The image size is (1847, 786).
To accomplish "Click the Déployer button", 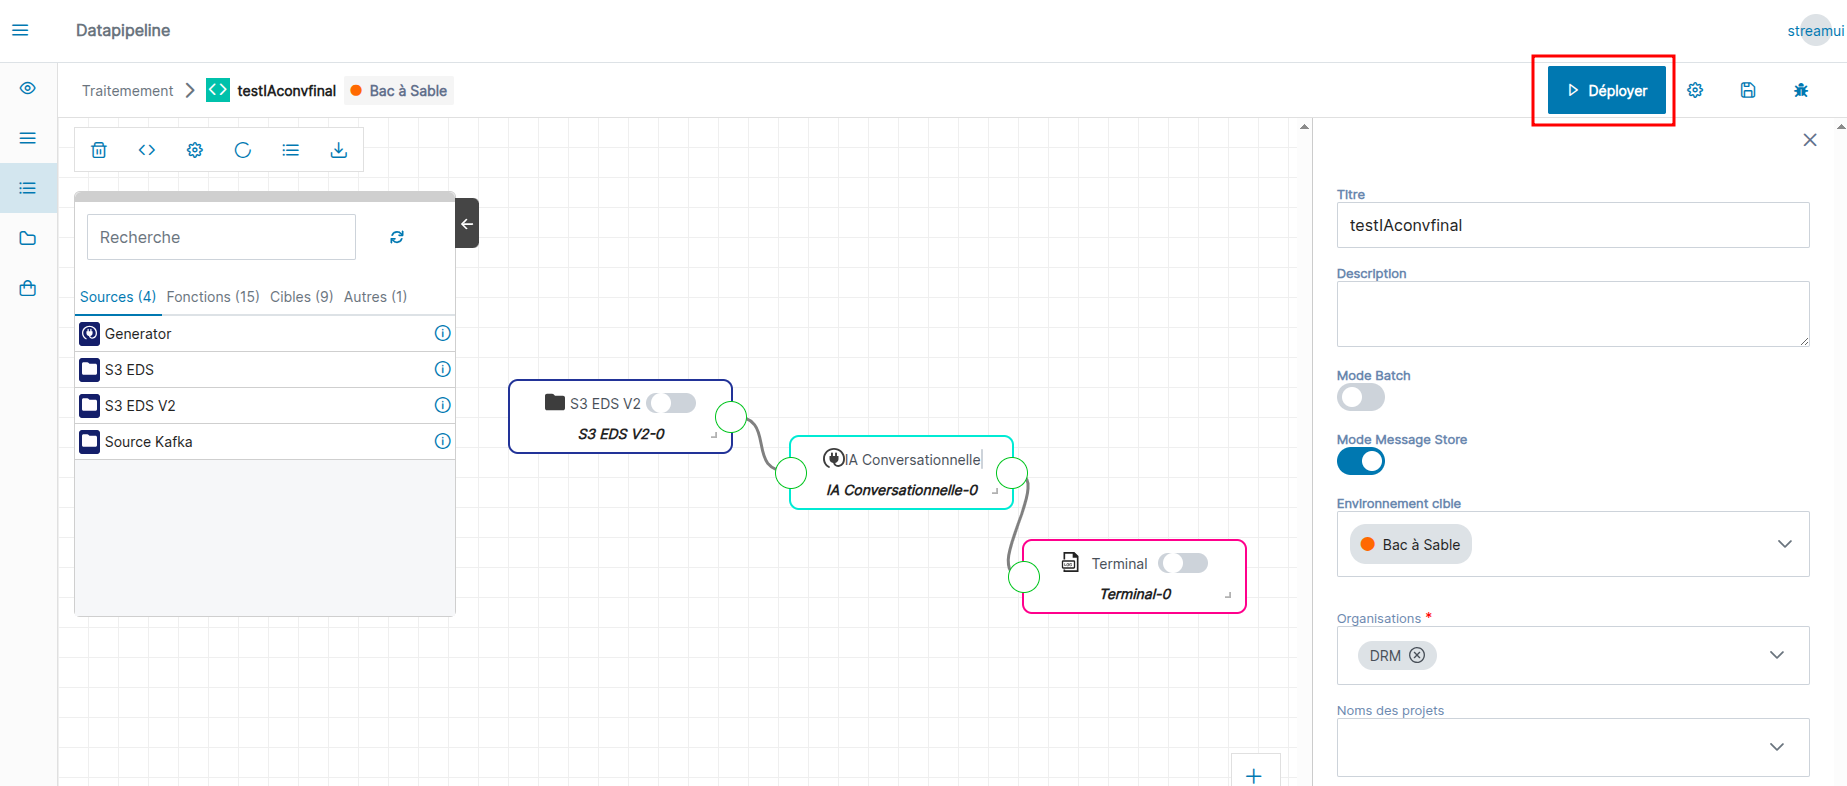I will (1606, 90).
